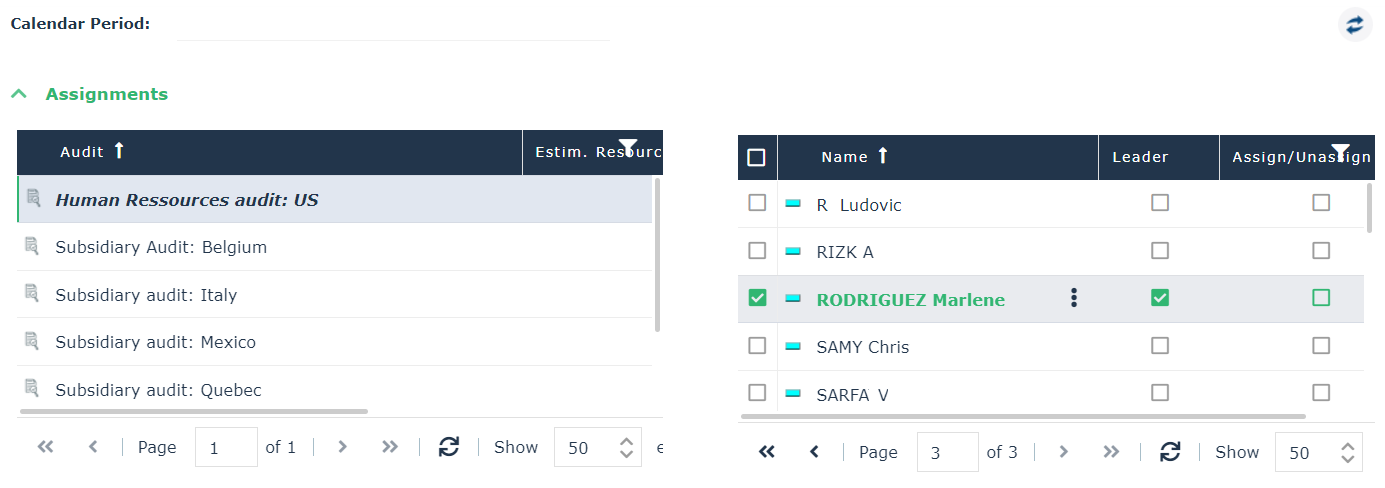Tick the Leader checkbox for SAMY Chris
This screenshot has width=1385, height=488.
tap(1159, 346)
